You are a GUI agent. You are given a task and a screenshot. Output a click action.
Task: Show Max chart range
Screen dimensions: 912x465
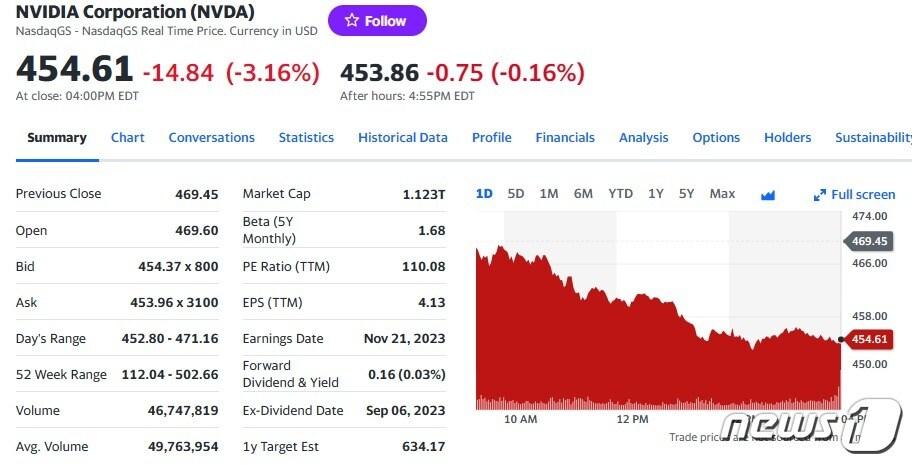point(722,194)
